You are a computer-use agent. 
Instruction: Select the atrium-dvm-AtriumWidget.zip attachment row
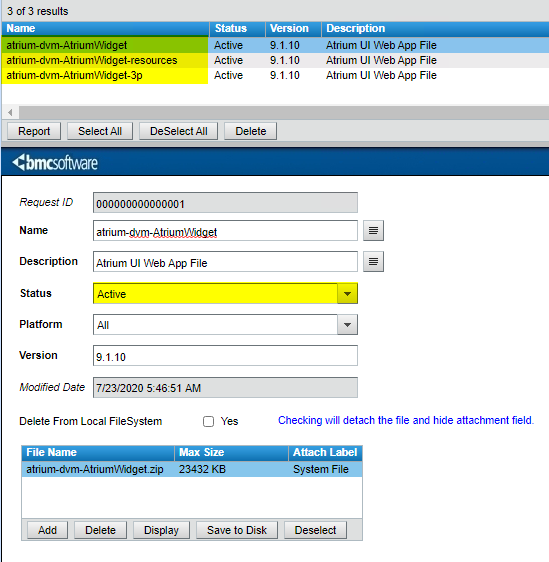coord(192,469)
